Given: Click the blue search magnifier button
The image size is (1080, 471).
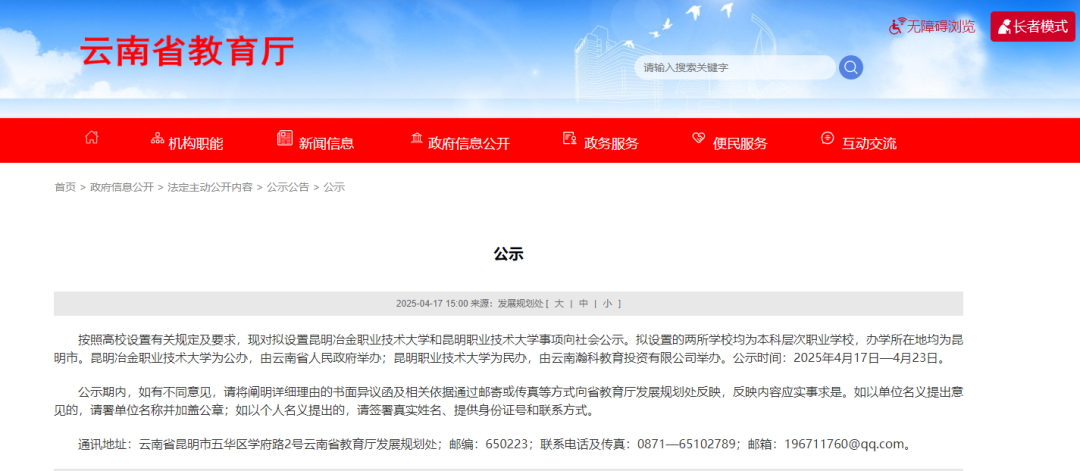Looking at the screenshot, I should [851, 67].
